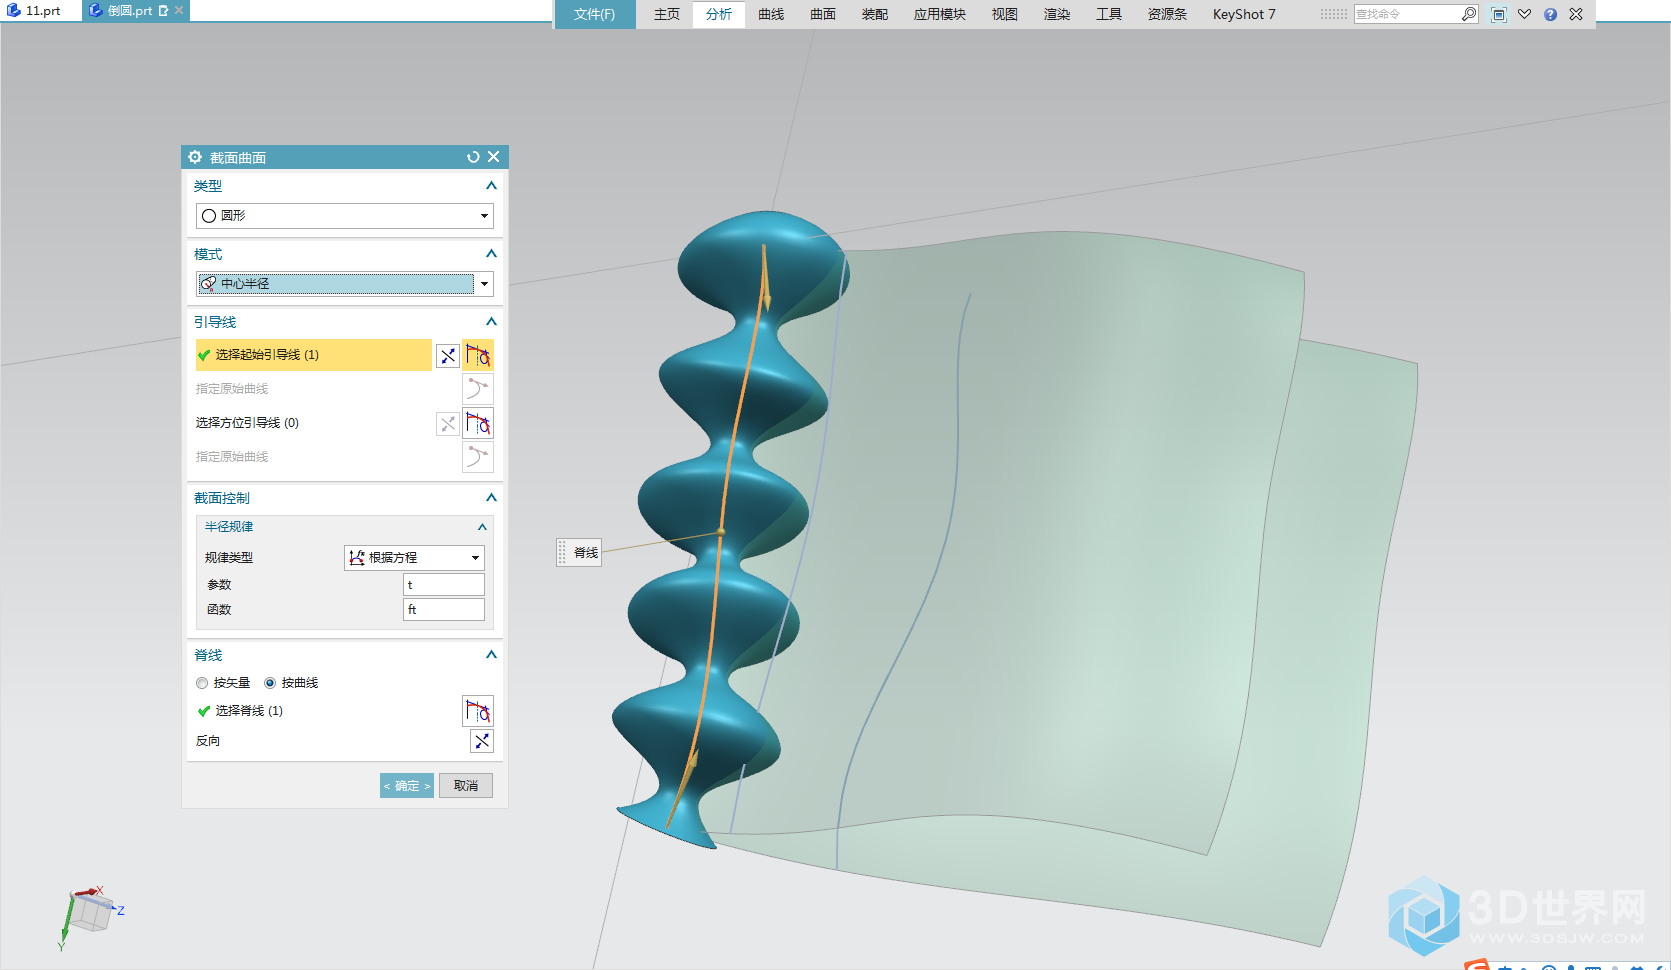The image size is (1671, 970).
Task: Switch to the 曲线 ribbon tab
Action: 771,14
